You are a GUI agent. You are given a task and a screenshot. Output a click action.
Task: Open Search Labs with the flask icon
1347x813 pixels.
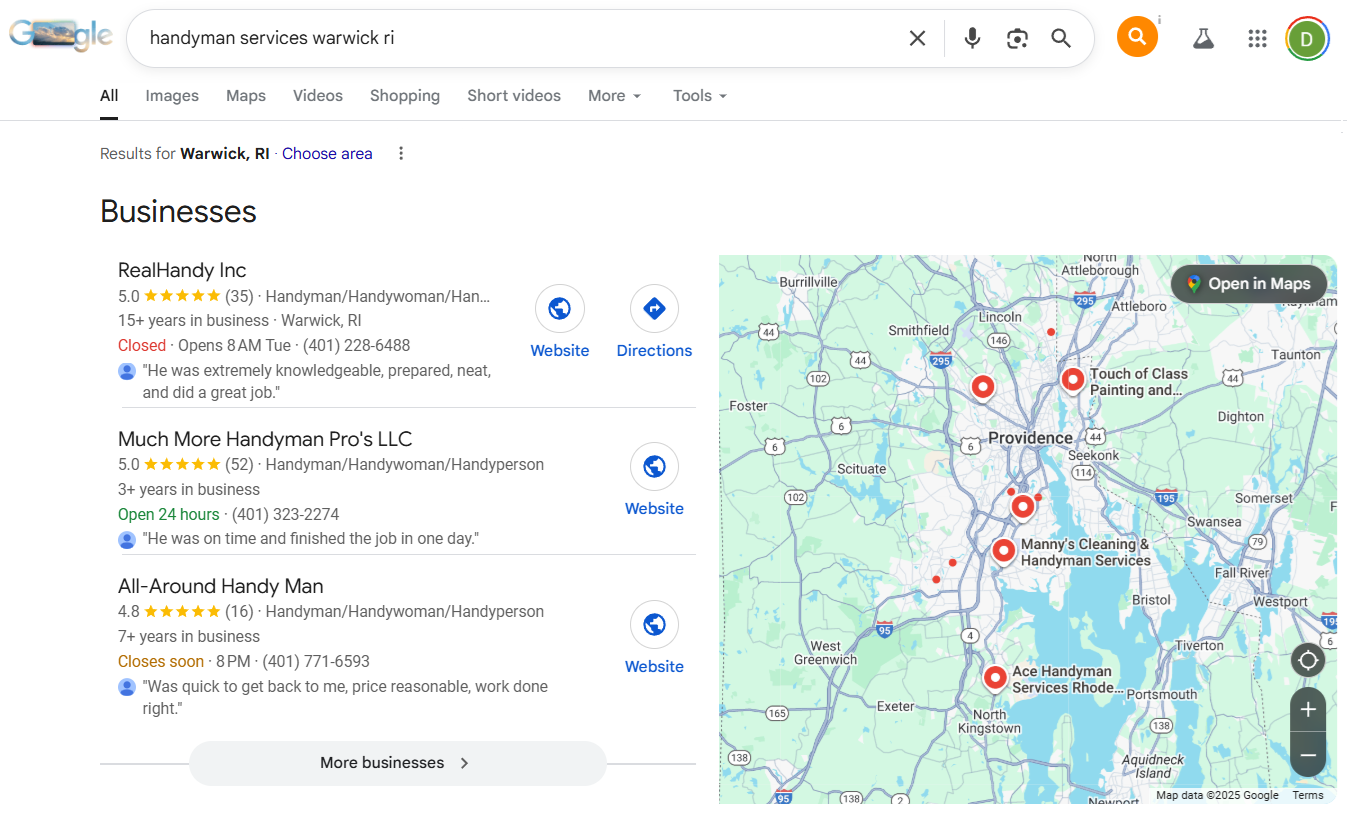pos(1202,37)
